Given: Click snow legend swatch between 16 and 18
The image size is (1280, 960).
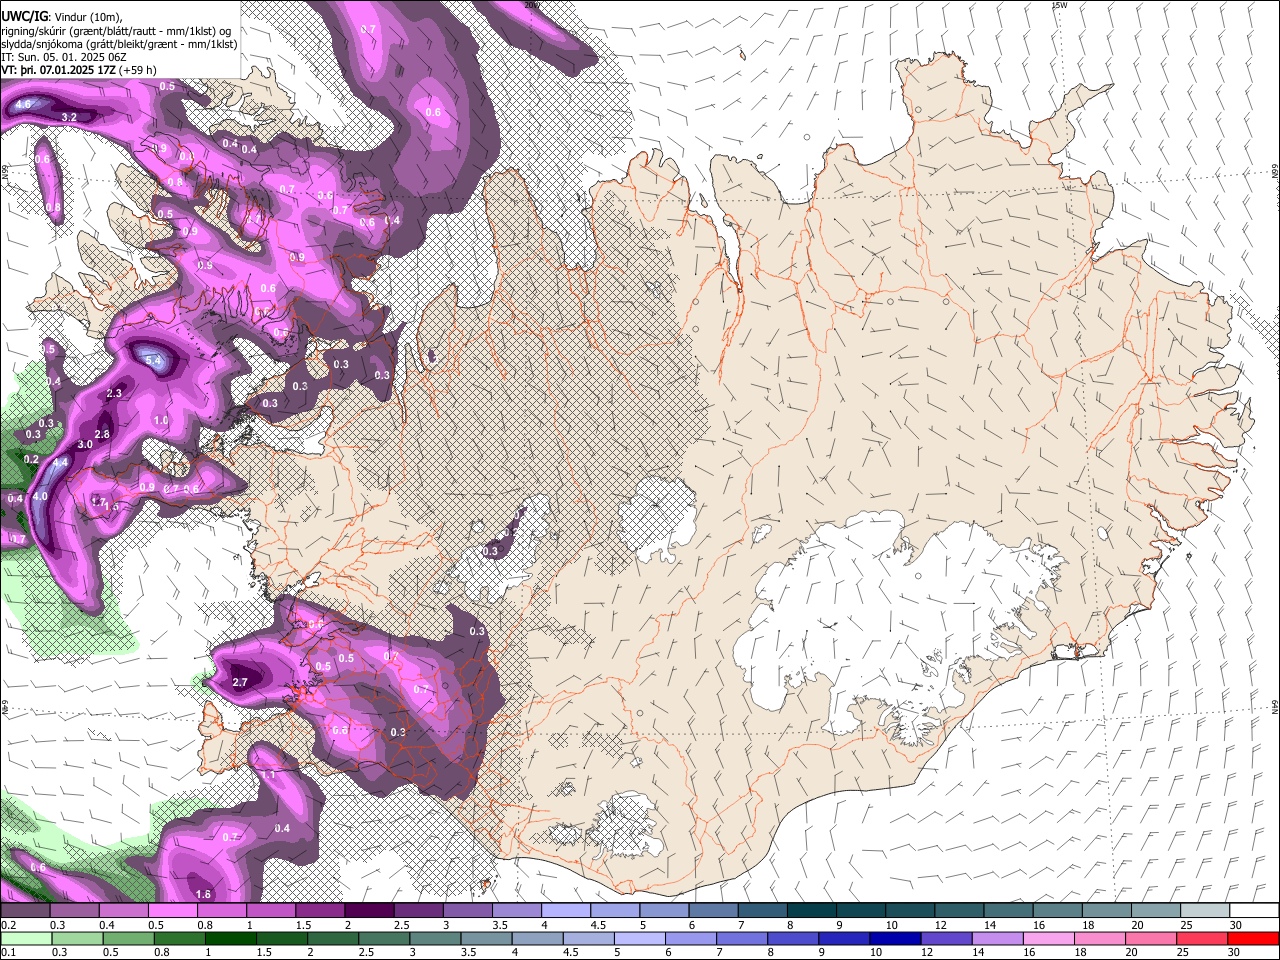Looking at the screenshot, I should [1058, 911].
